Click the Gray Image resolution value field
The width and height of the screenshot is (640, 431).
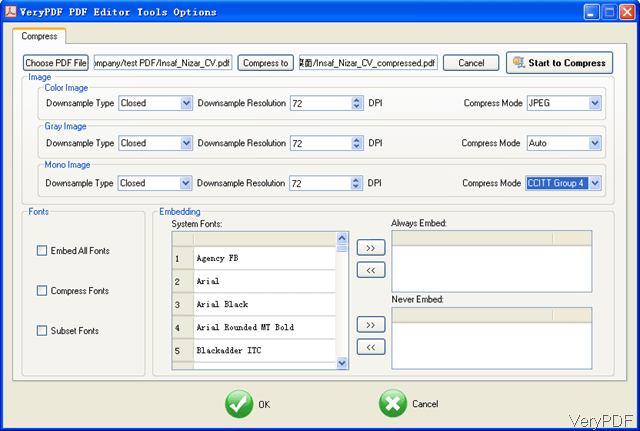[x=321, y=143]
